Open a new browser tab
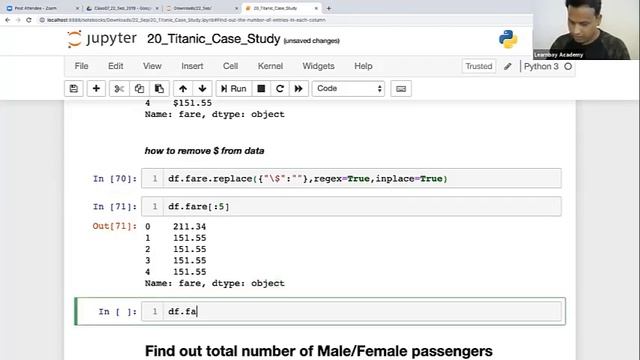 (329, 8)
